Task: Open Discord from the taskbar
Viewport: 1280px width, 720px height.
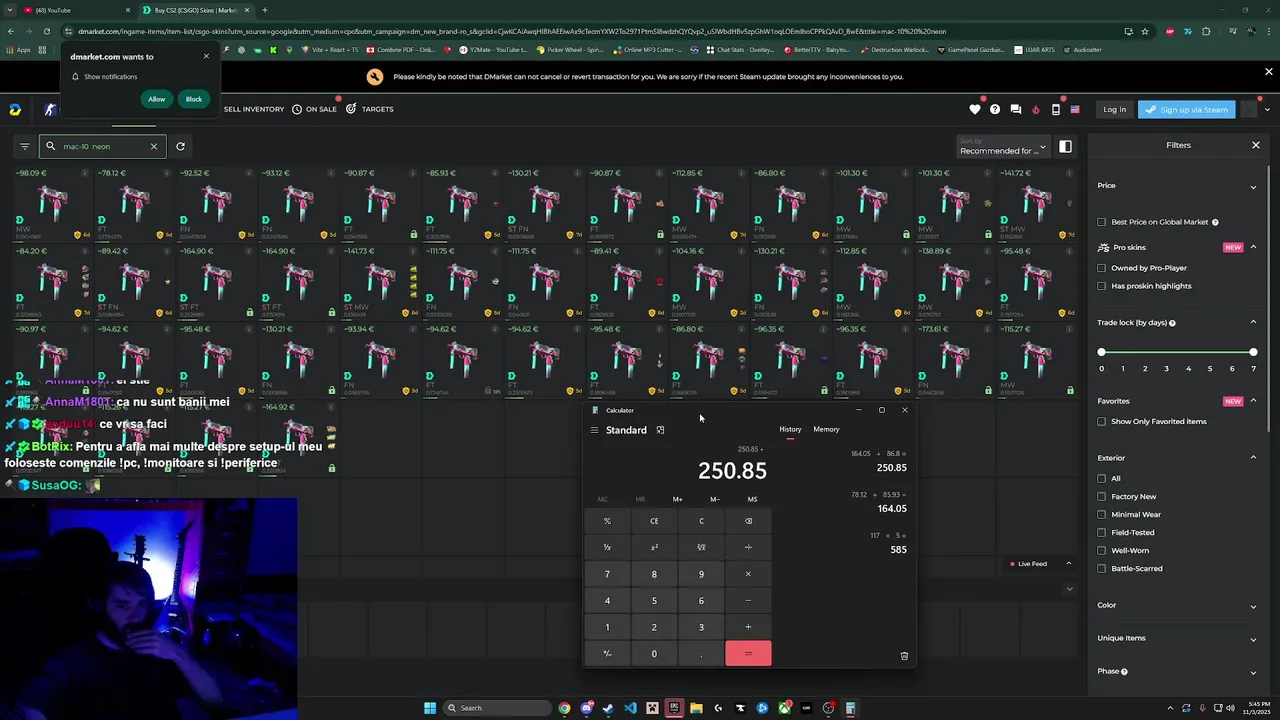Action: (586, 708)
